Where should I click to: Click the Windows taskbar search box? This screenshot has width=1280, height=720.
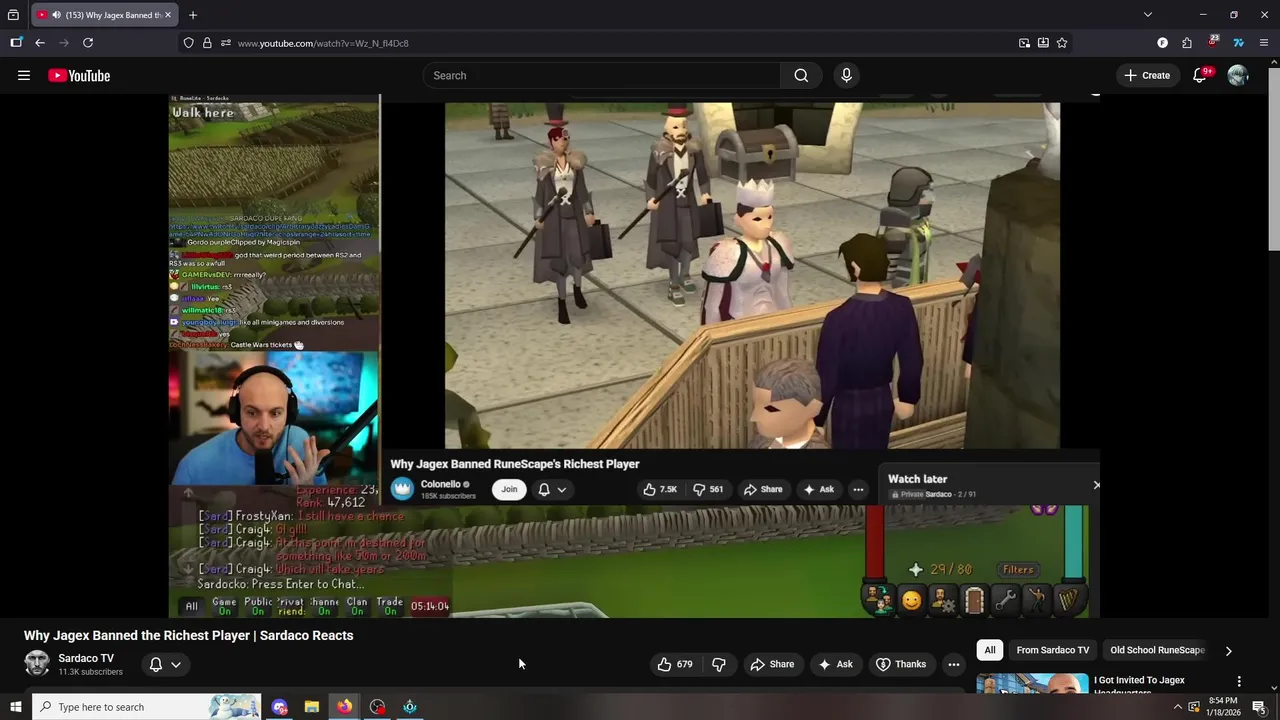tap(146, 707)
